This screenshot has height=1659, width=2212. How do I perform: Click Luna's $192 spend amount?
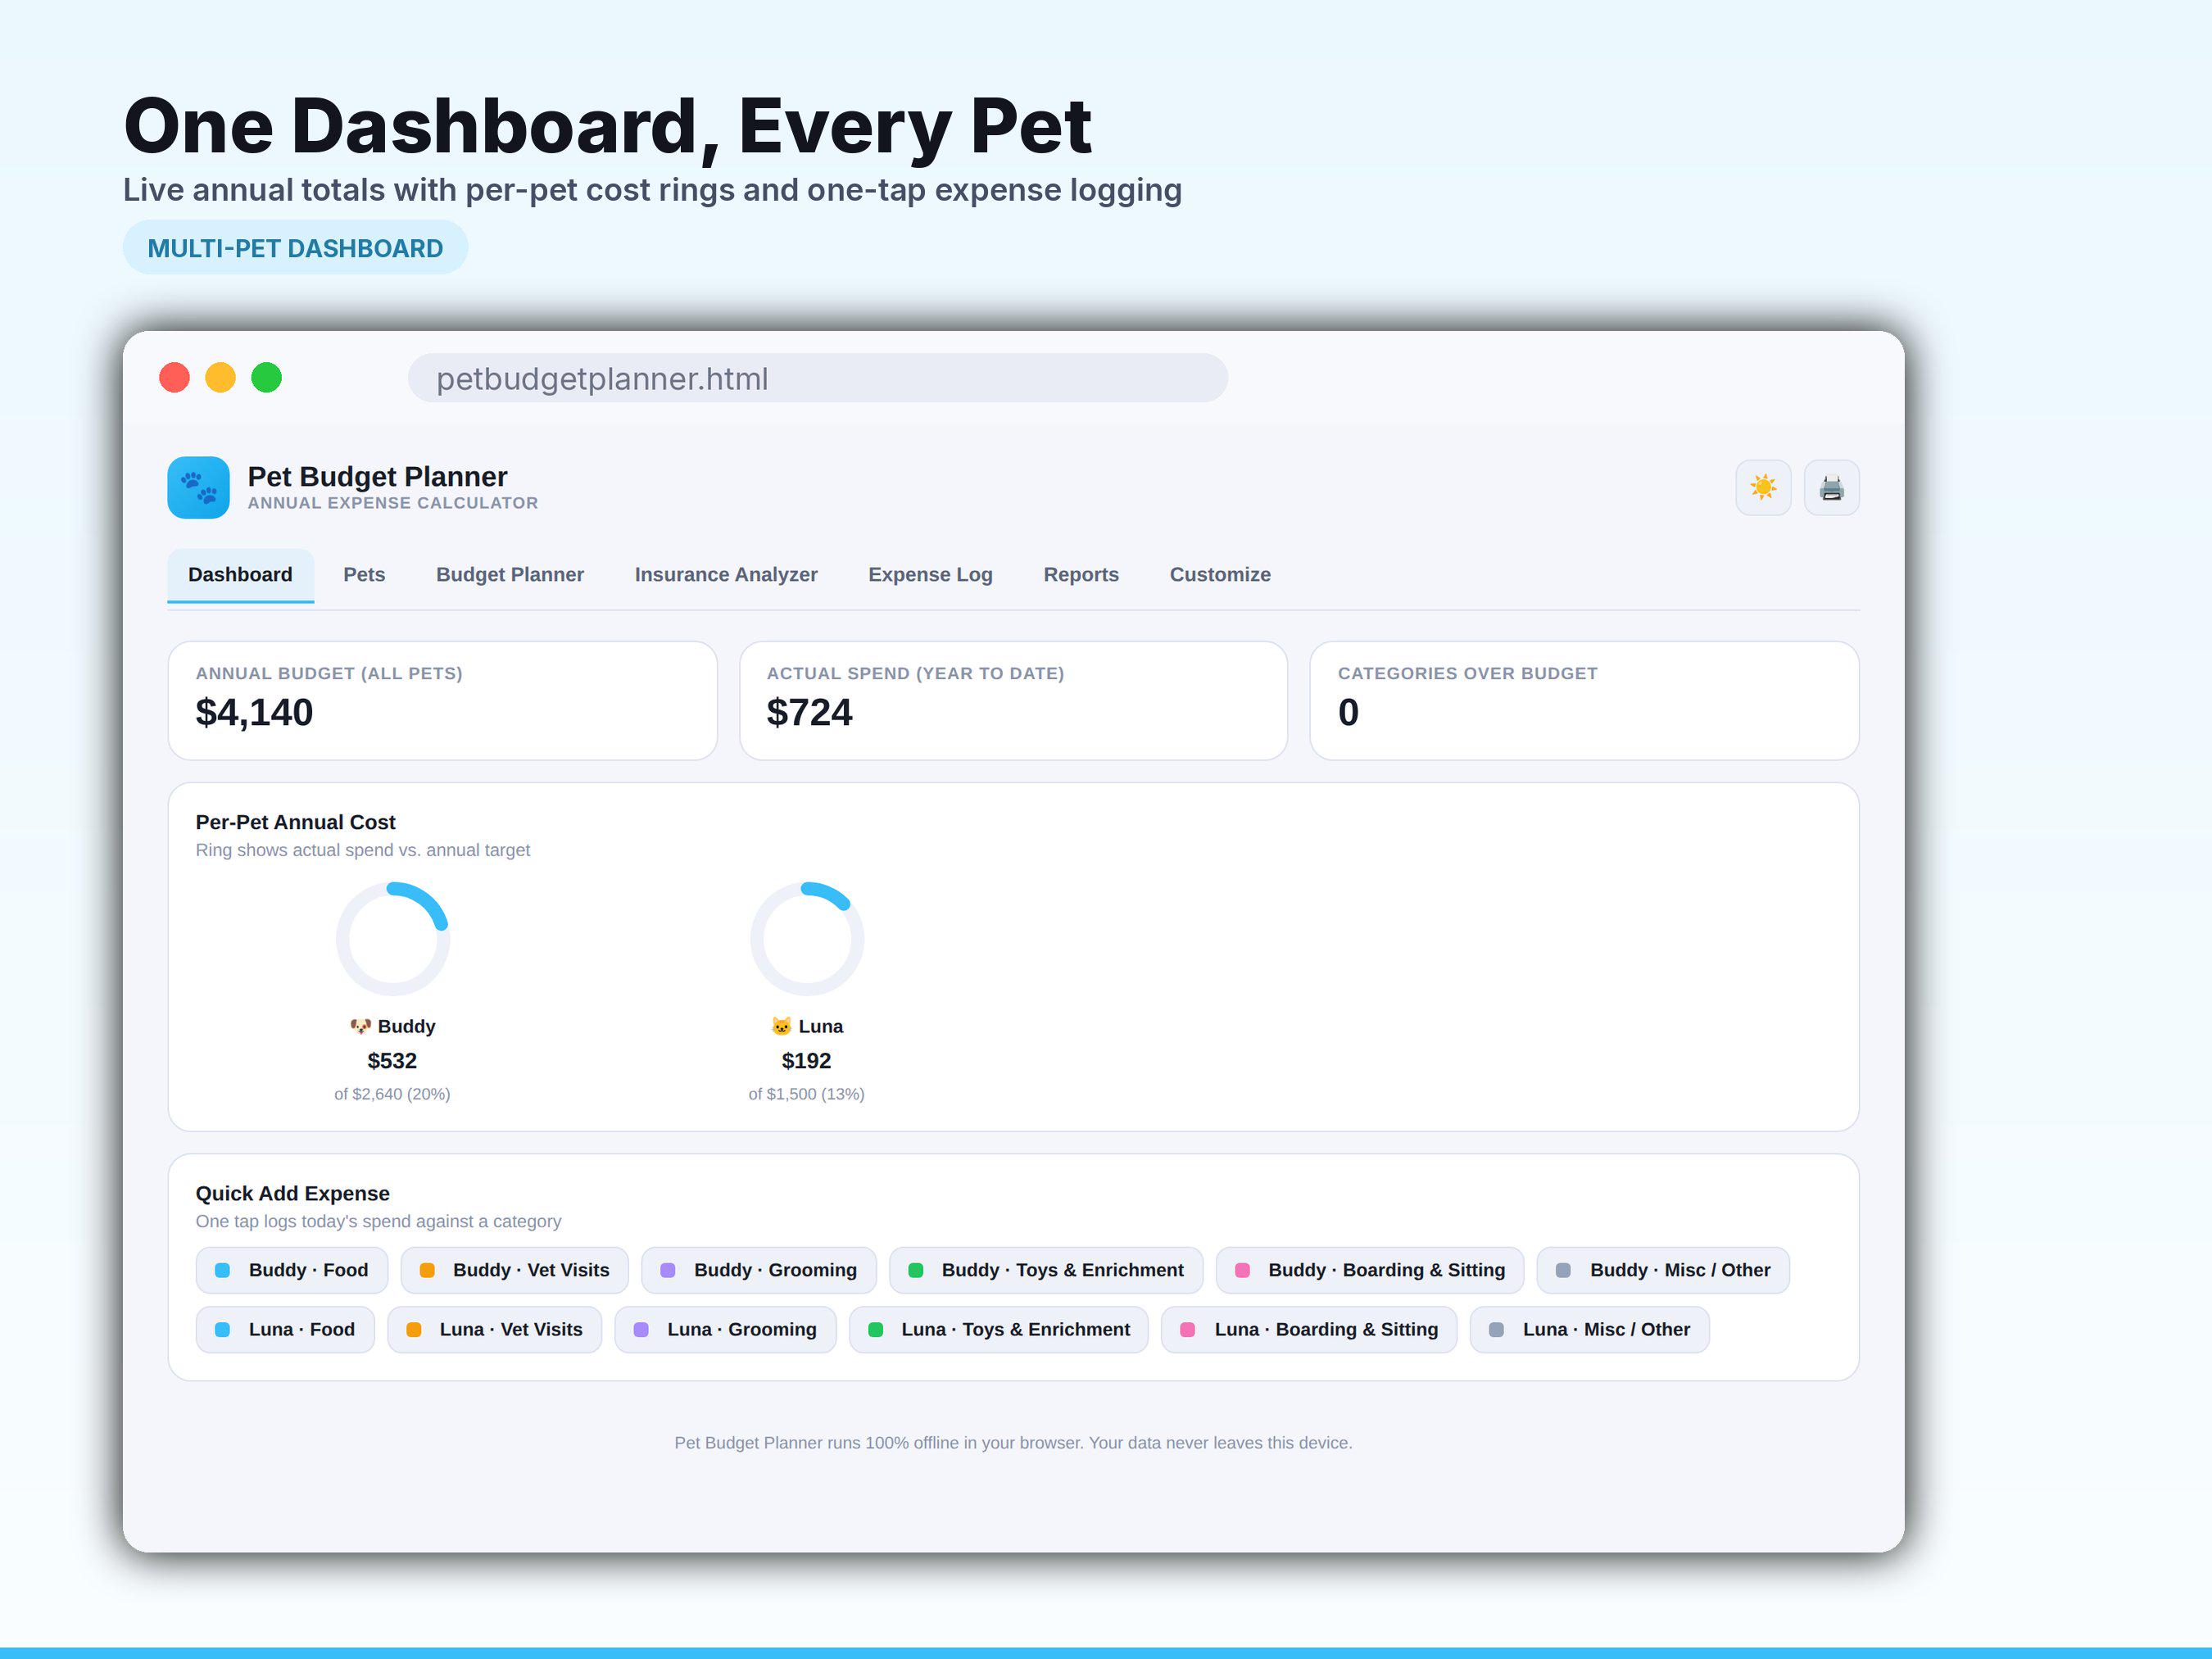(x=806, y=1060)
